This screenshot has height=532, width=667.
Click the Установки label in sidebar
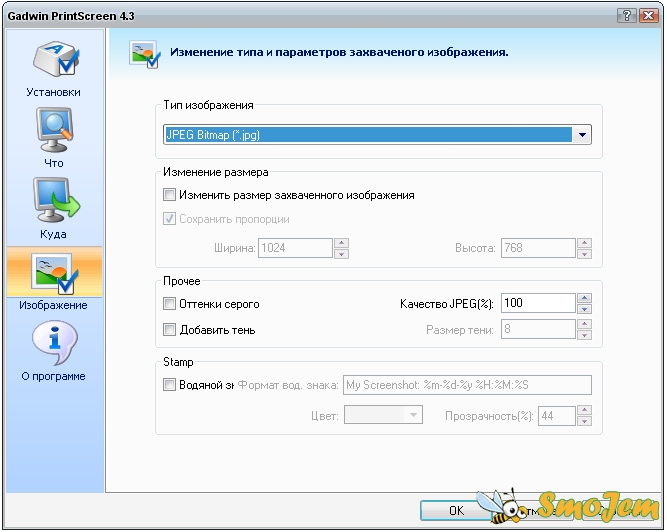[x=54, y=92]
